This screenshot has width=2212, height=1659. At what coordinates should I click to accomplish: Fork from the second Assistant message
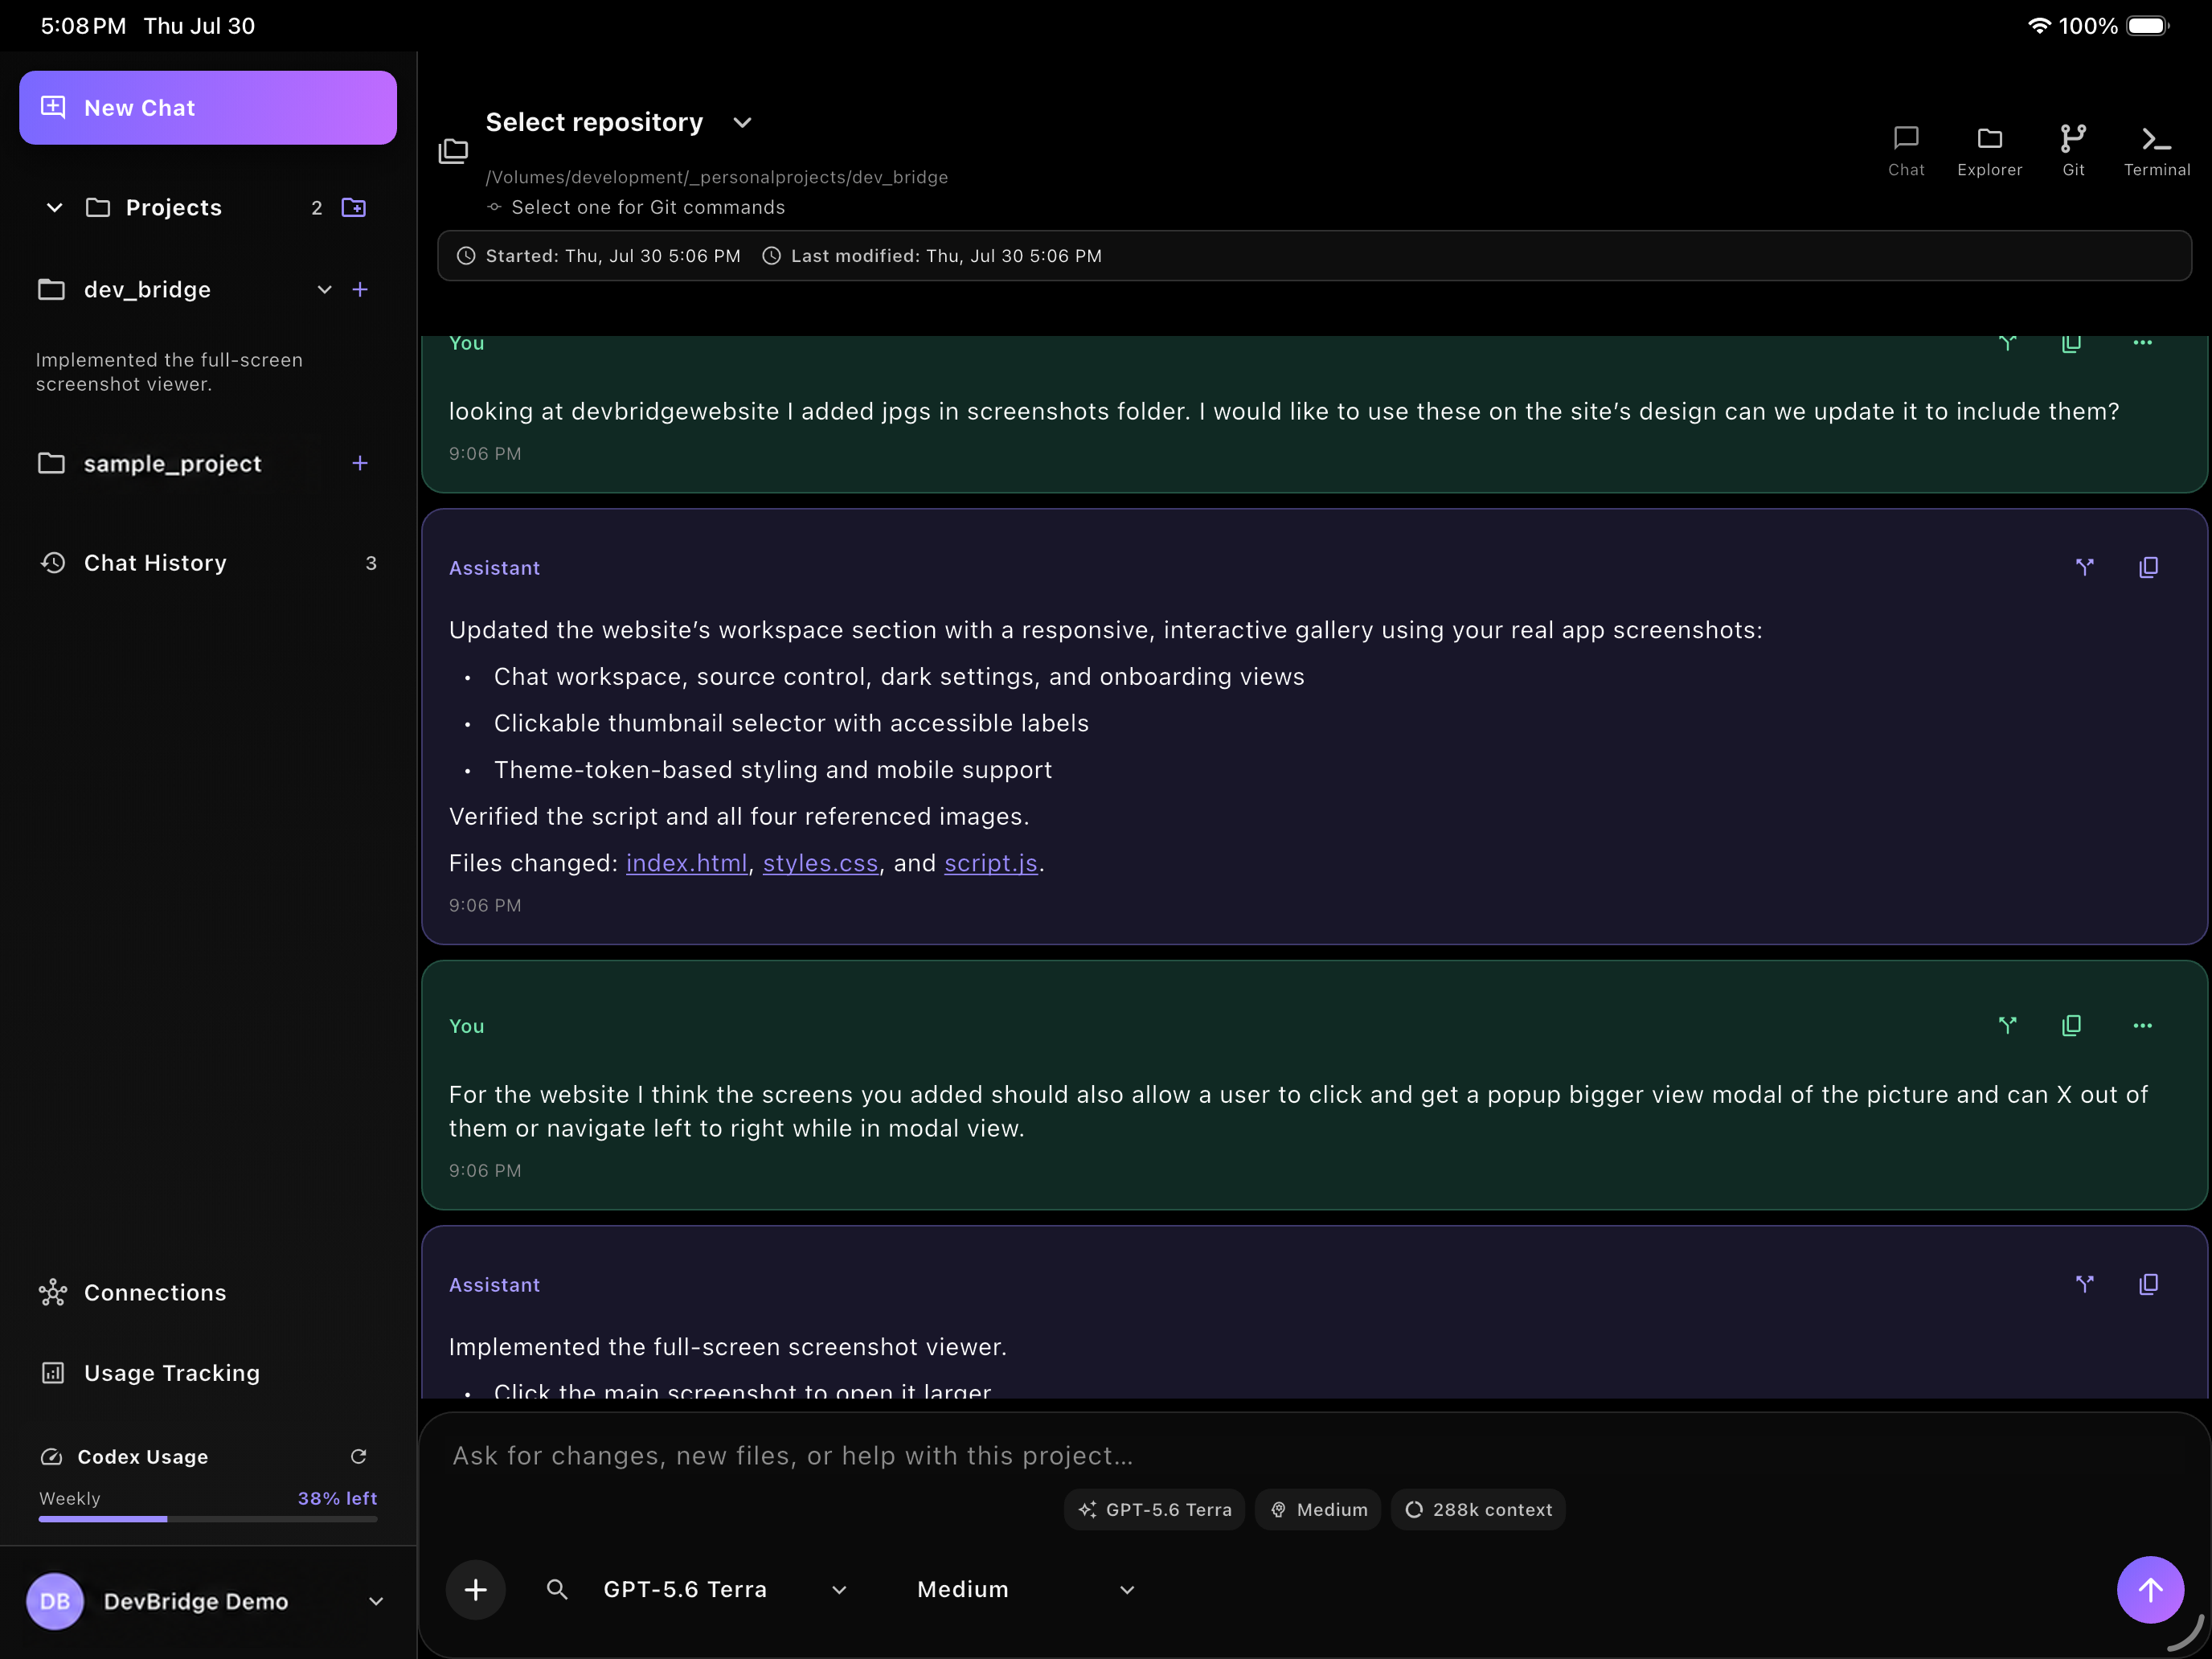point(2085,1284)
